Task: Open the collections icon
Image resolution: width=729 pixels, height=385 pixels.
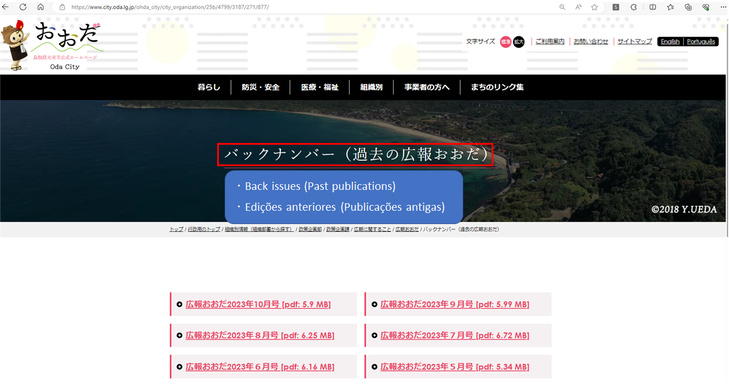Action: click(688, 7)
